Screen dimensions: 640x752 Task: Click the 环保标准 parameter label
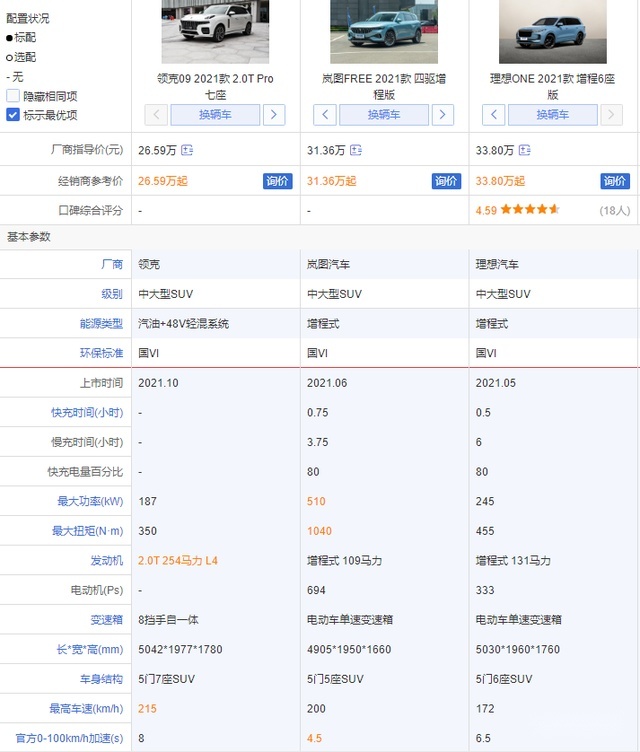coord(101,353)
